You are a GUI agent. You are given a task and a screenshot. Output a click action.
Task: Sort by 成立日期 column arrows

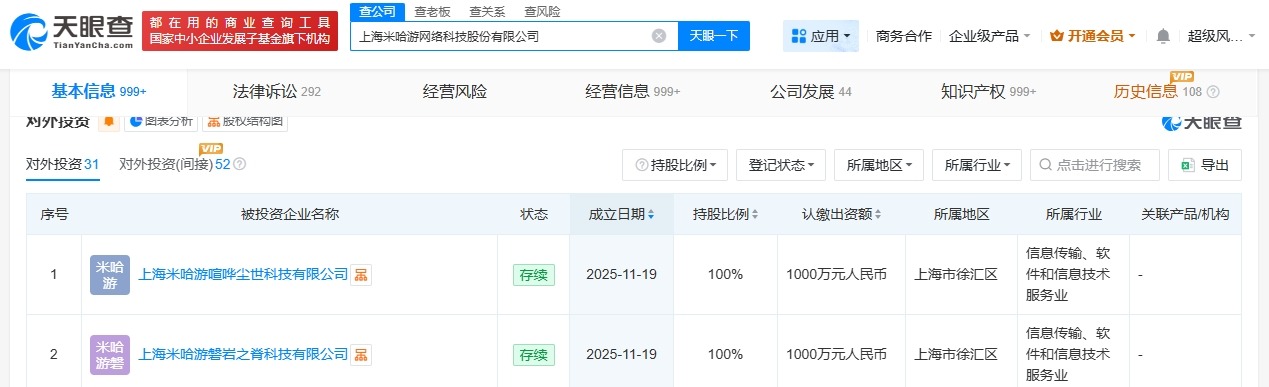(x=651, y=215)
